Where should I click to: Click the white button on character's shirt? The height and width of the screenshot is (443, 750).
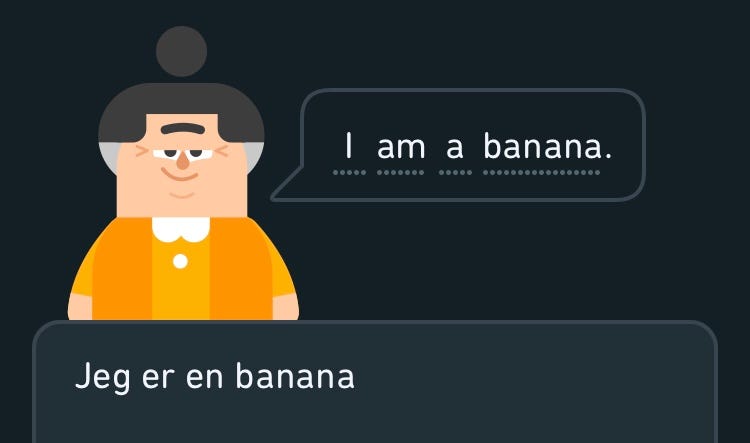(180, 261)
